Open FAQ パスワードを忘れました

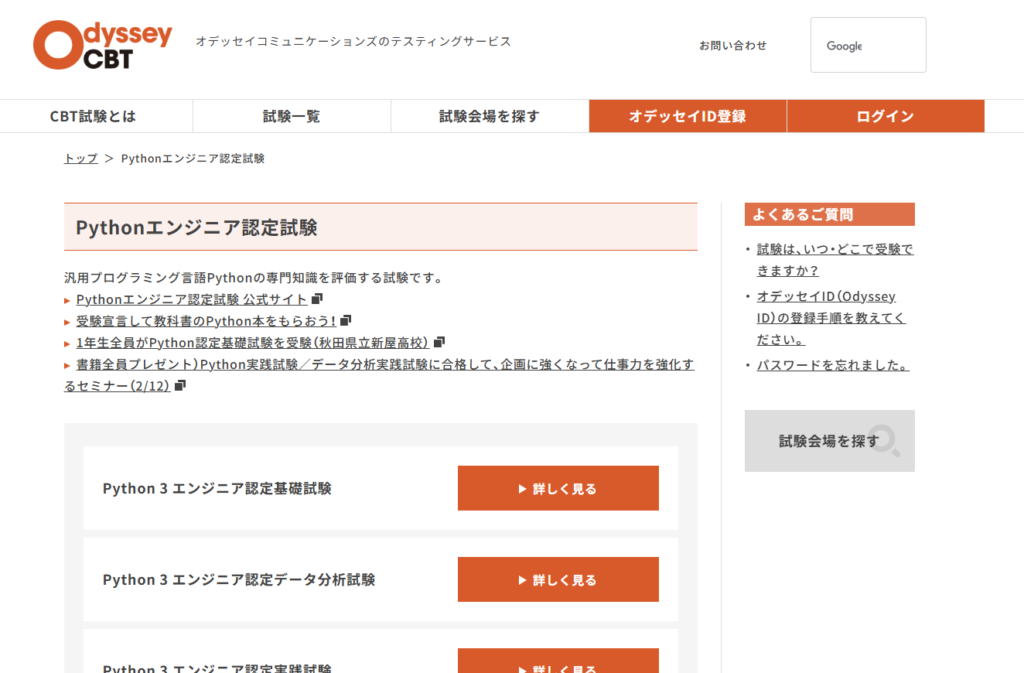(x=832, y=365)
